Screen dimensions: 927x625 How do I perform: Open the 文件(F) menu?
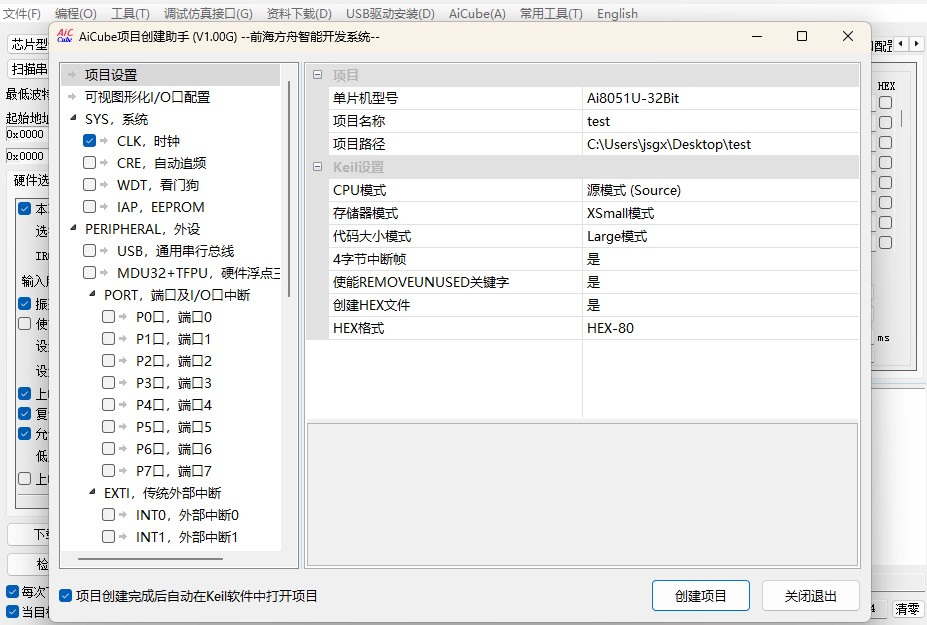point(22,14)
